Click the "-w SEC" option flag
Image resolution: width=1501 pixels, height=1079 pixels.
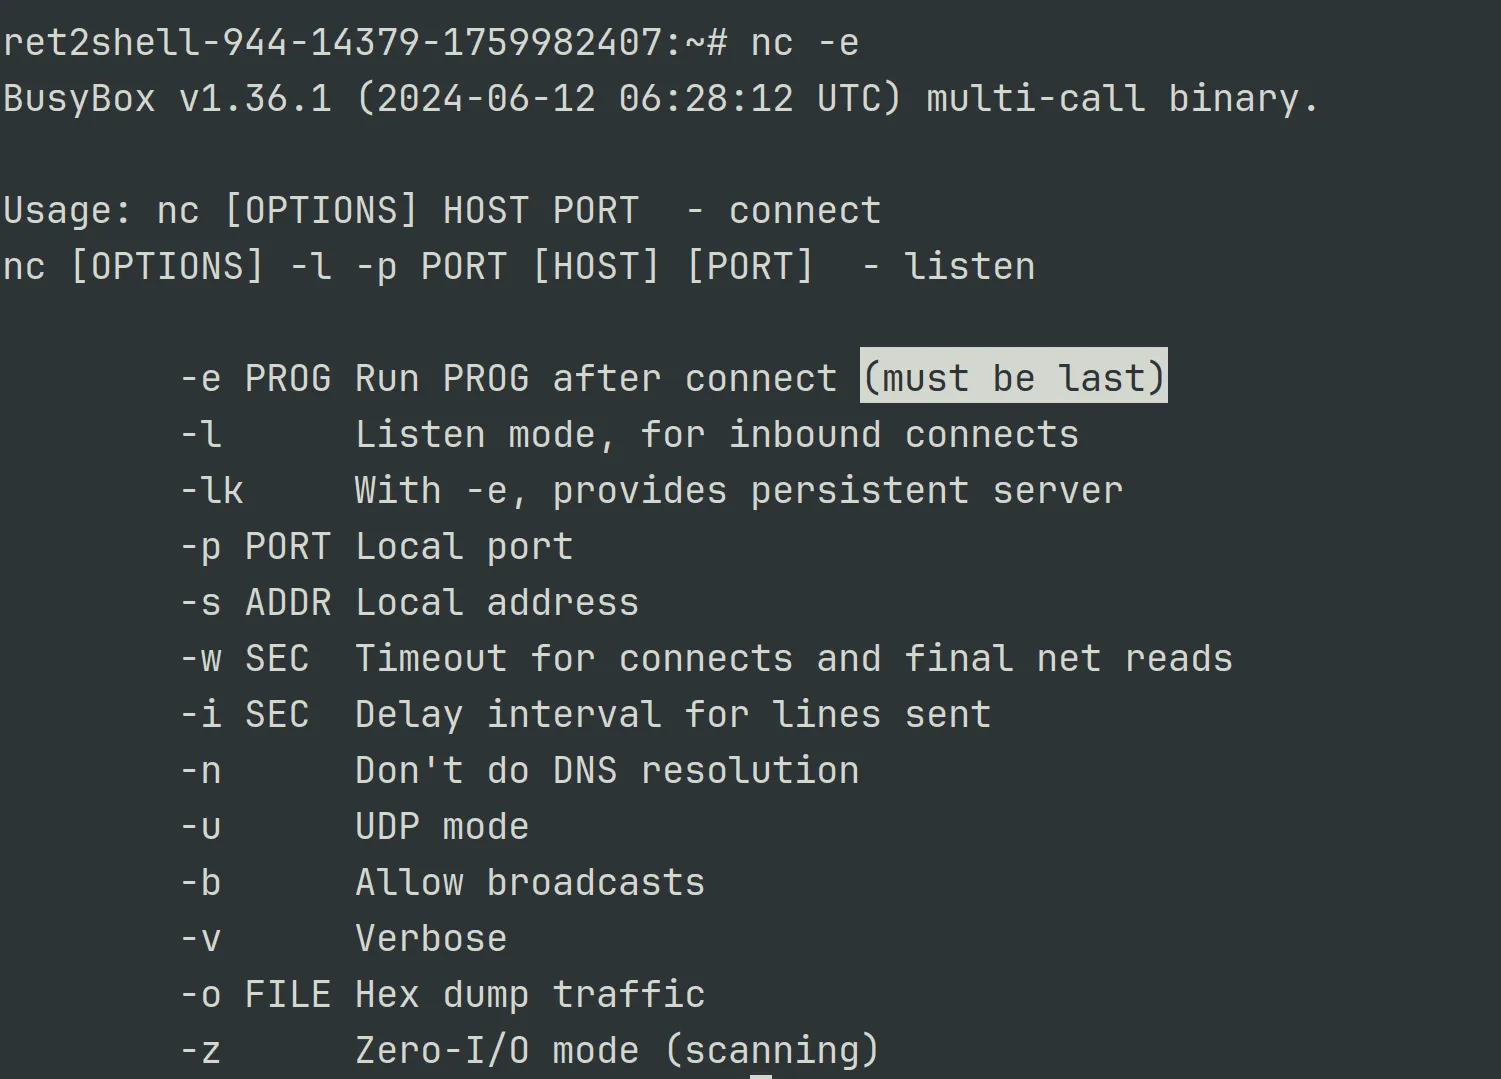tap(244, 658)
